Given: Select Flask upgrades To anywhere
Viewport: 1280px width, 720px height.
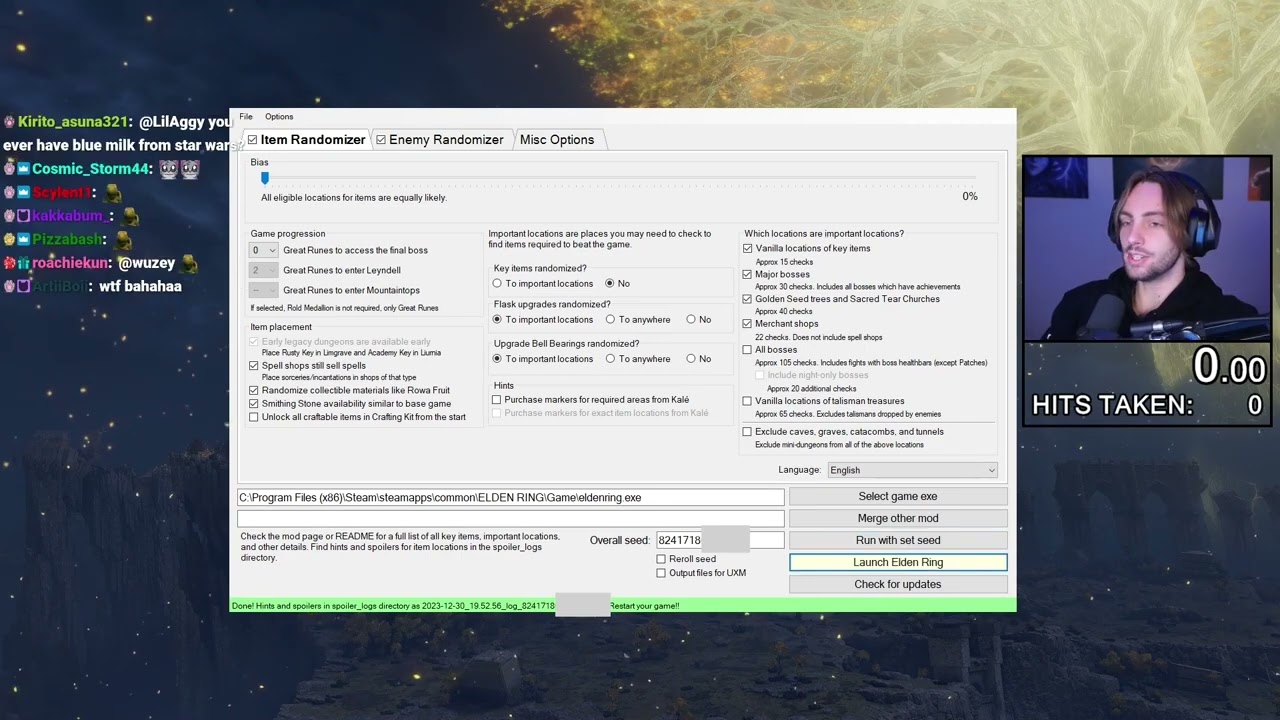Looking at the screenshot, I should click(x=610, y=320).
